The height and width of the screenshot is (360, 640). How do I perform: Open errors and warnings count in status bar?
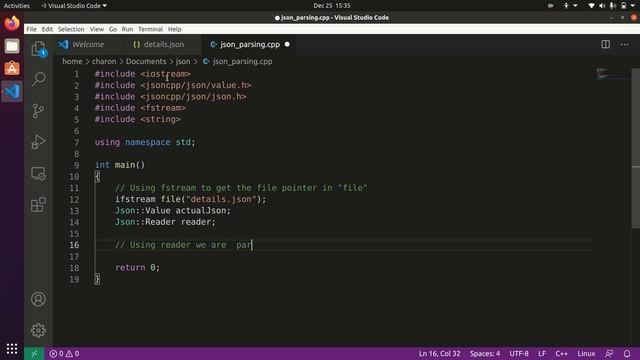(x=64, y=353)
